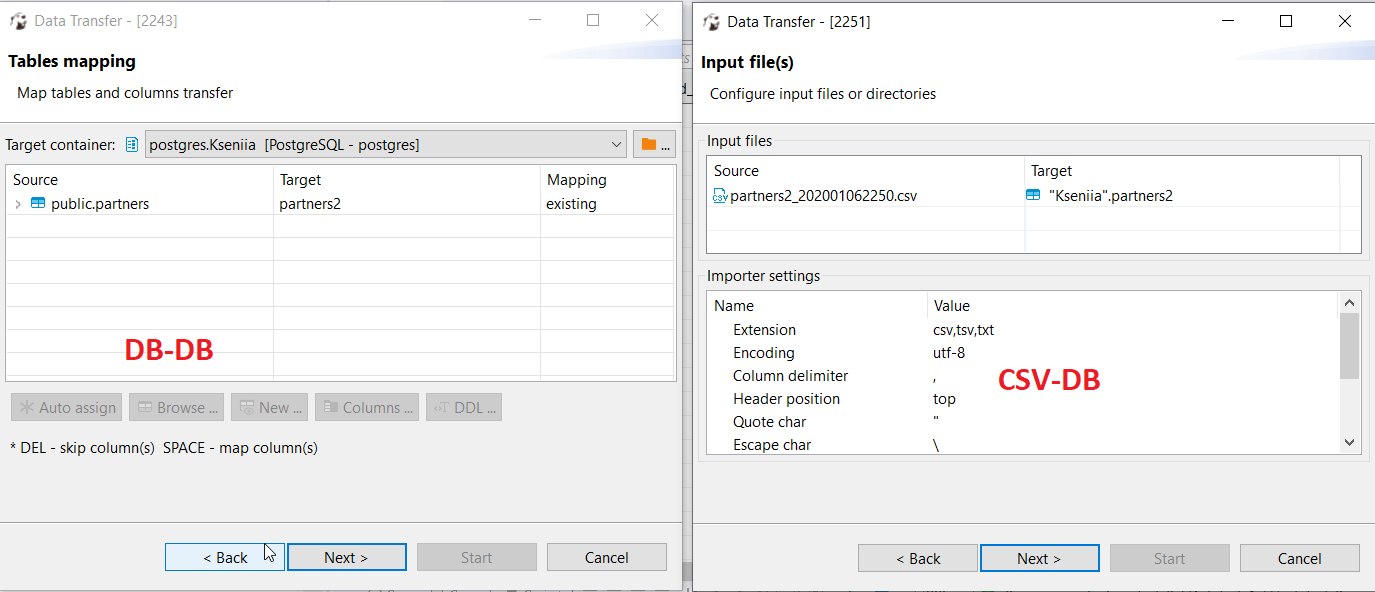Click the DBeaver logo in the right window titlebar
Image resolution: width=1375 pixels, height=592 pixels.
[711, 21]
